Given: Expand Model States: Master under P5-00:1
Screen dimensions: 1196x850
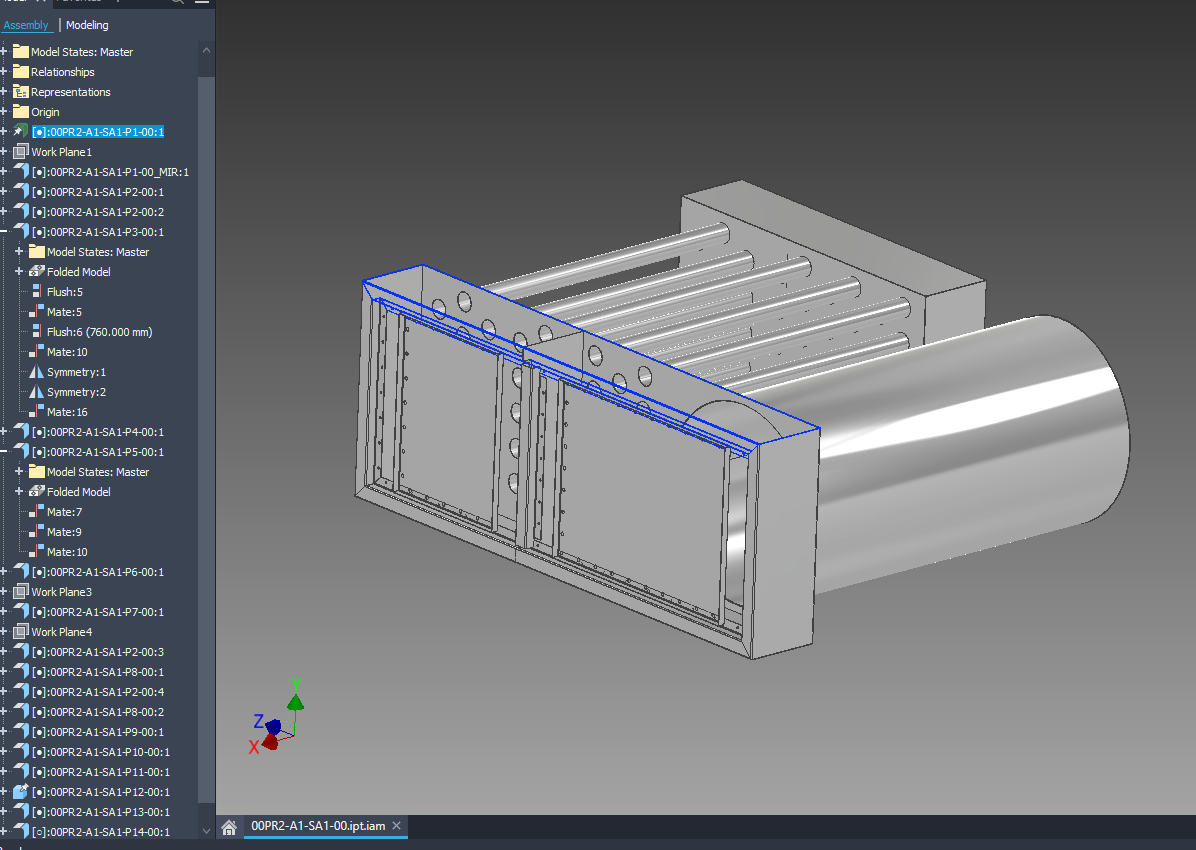Looking at the screenshot, I should coord(18,471).
